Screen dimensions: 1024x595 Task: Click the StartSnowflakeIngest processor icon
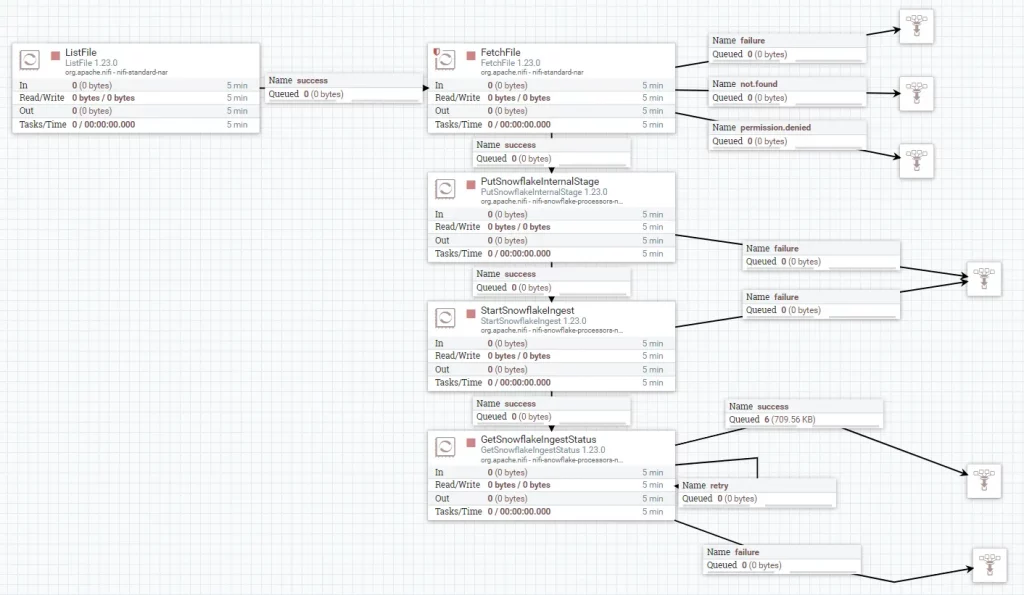point(445,317)
